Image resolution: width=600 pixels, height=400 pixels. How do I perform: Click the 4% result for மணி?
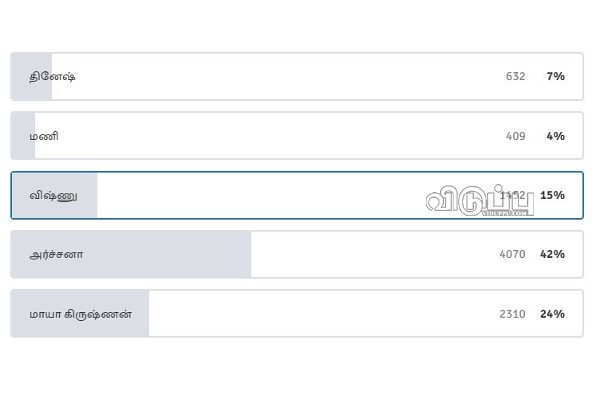point(555,136)
